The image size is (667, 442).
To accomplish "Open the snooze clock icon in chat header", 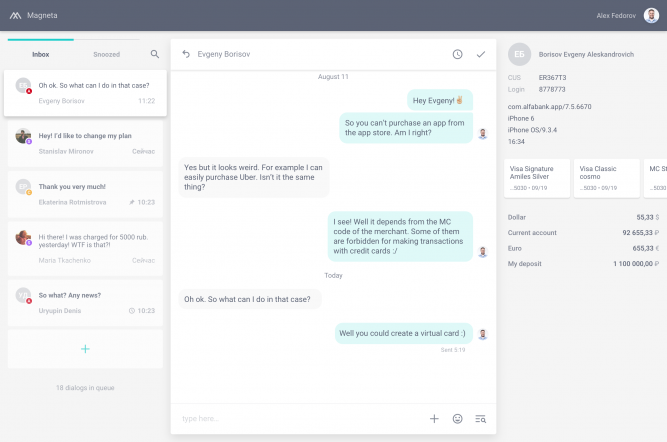I will coord(457,54).
